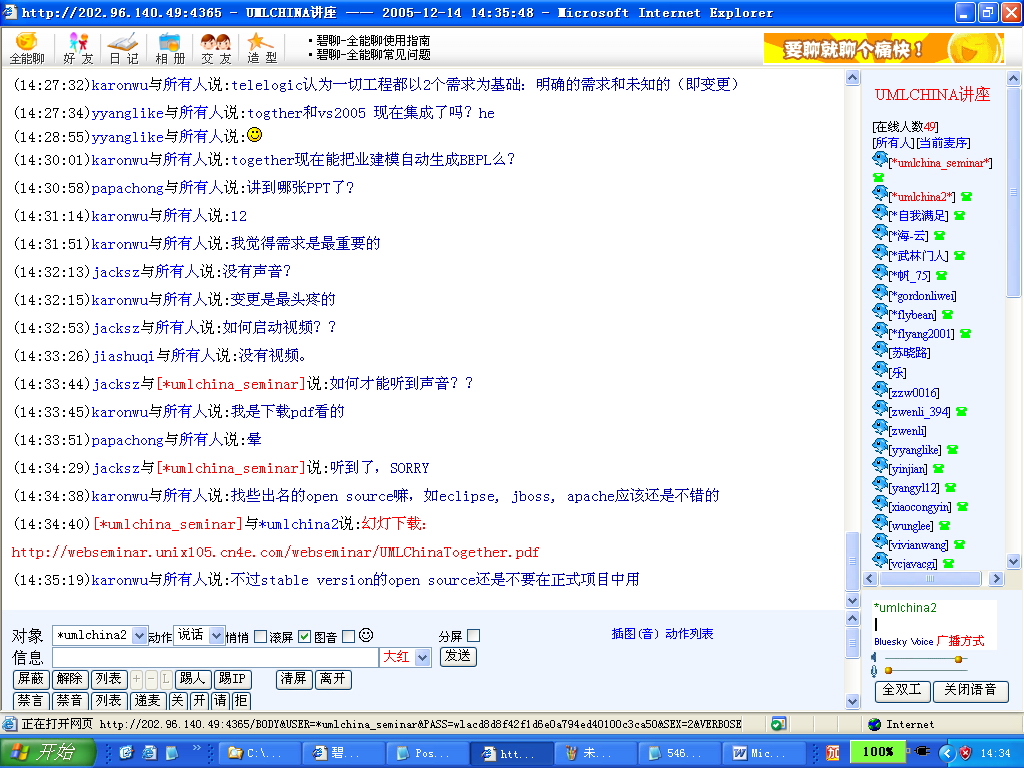Click the yellow 要聊就聊个痛快 banner
Screen dimensions: 1024x768
(884, 48)
